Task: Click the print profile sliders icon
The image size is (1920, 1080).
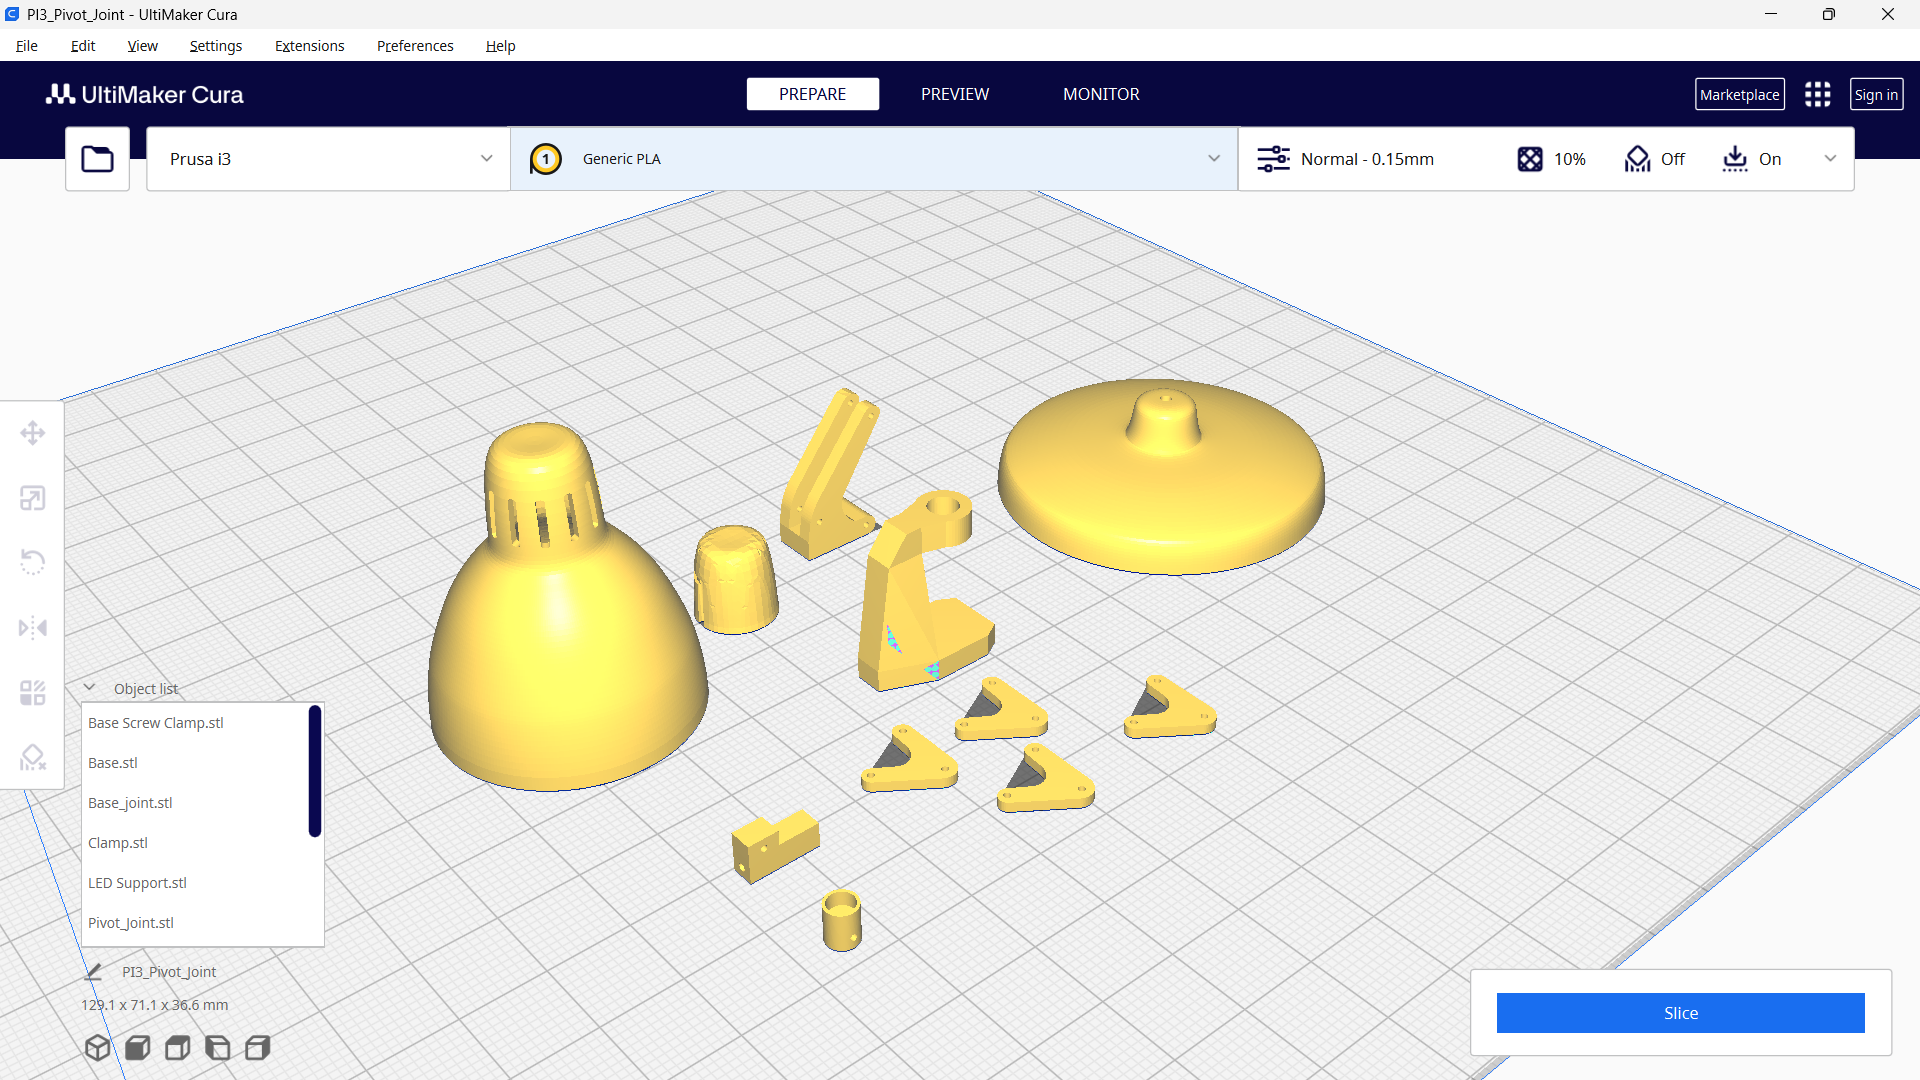Action: pos(1273,159)
